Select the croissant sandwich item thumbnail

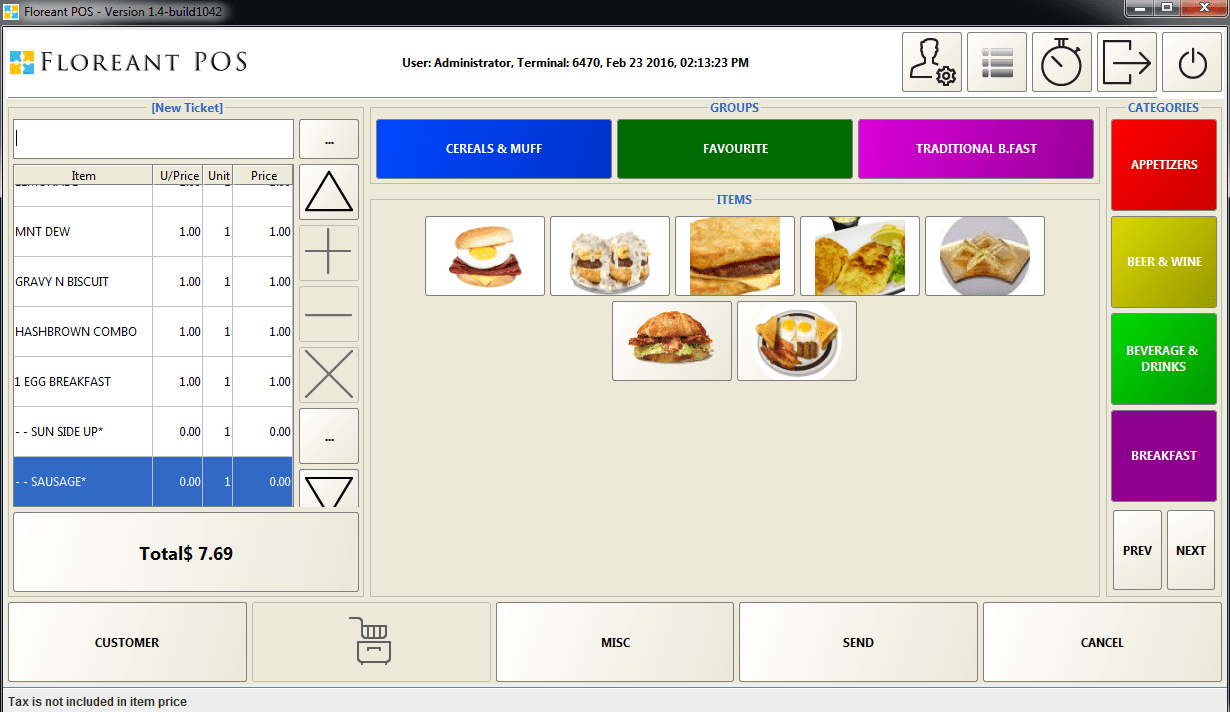[671, 340]
